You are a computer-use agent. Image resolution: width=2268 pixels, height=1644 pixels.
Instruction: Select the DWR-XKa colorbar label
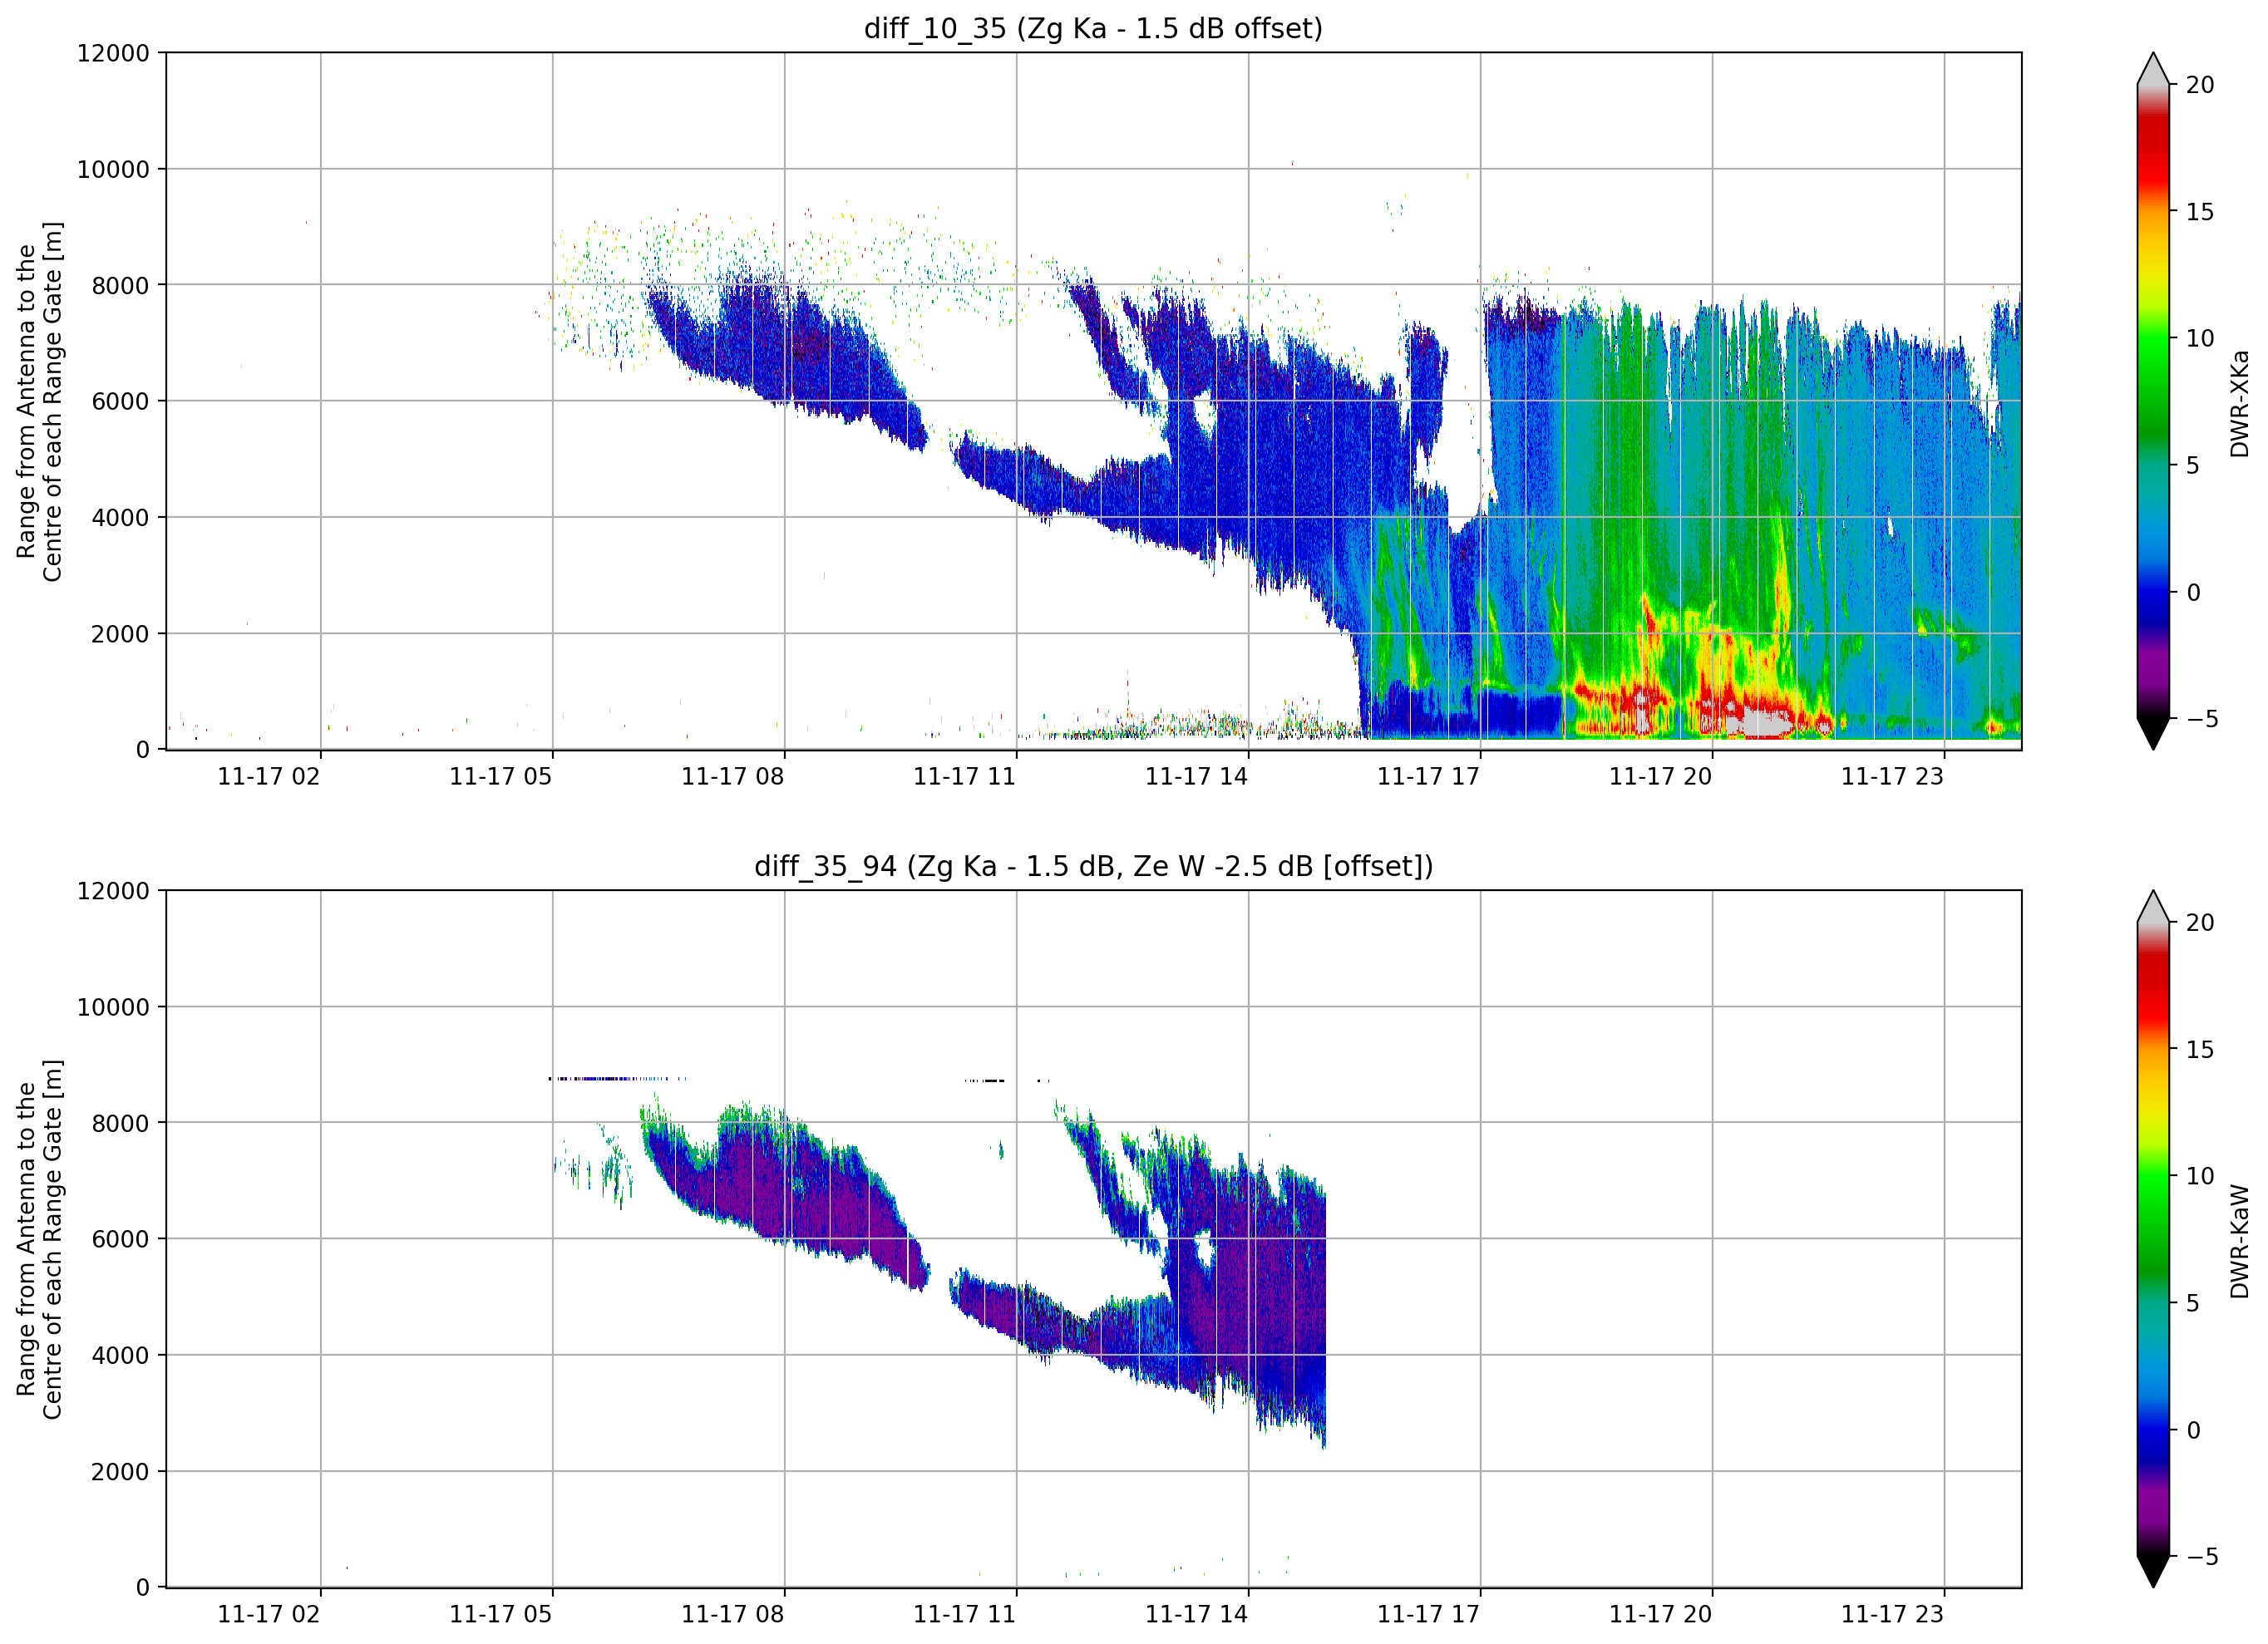[2239, 403]
